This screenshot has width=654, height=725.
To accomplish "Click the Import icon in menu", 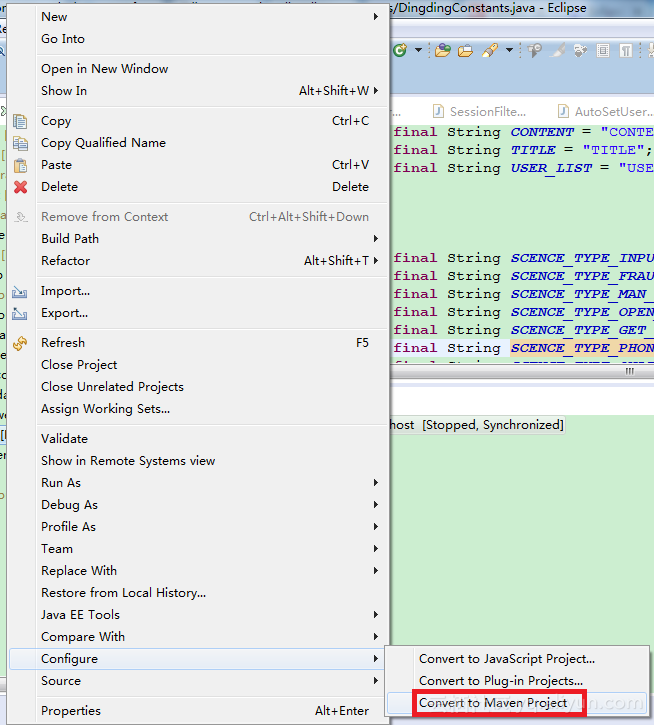I will 20,291.
